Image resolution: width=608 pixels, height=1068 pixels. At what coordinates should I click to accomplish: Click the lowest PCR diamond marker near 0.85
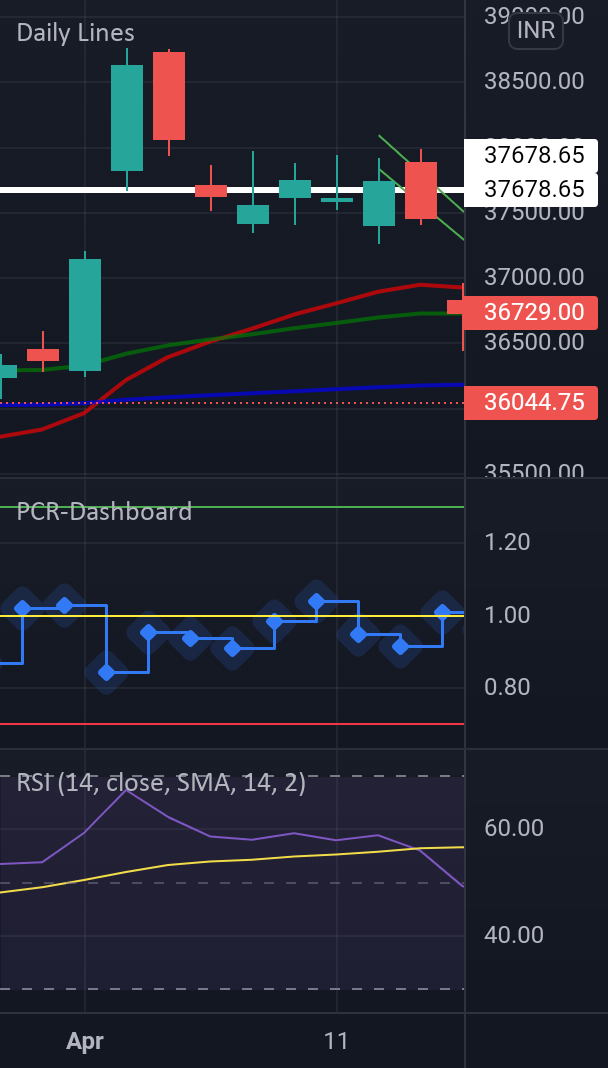click(x=106, y=672)
